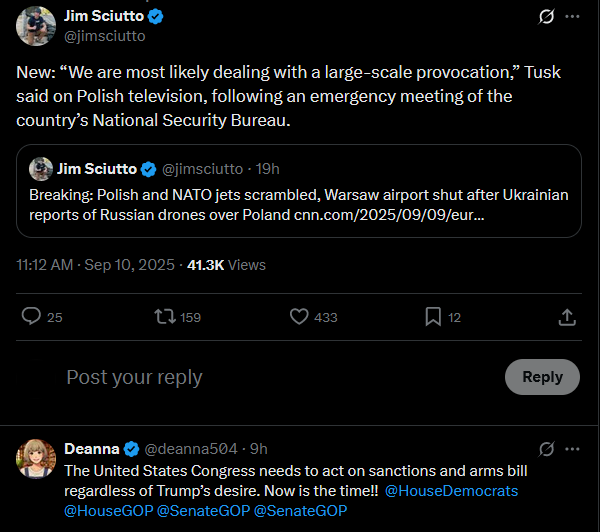
Task: Bookmark the post with the 12 bookmark icon
Action: pyautogui.click(x=433, y=317)
